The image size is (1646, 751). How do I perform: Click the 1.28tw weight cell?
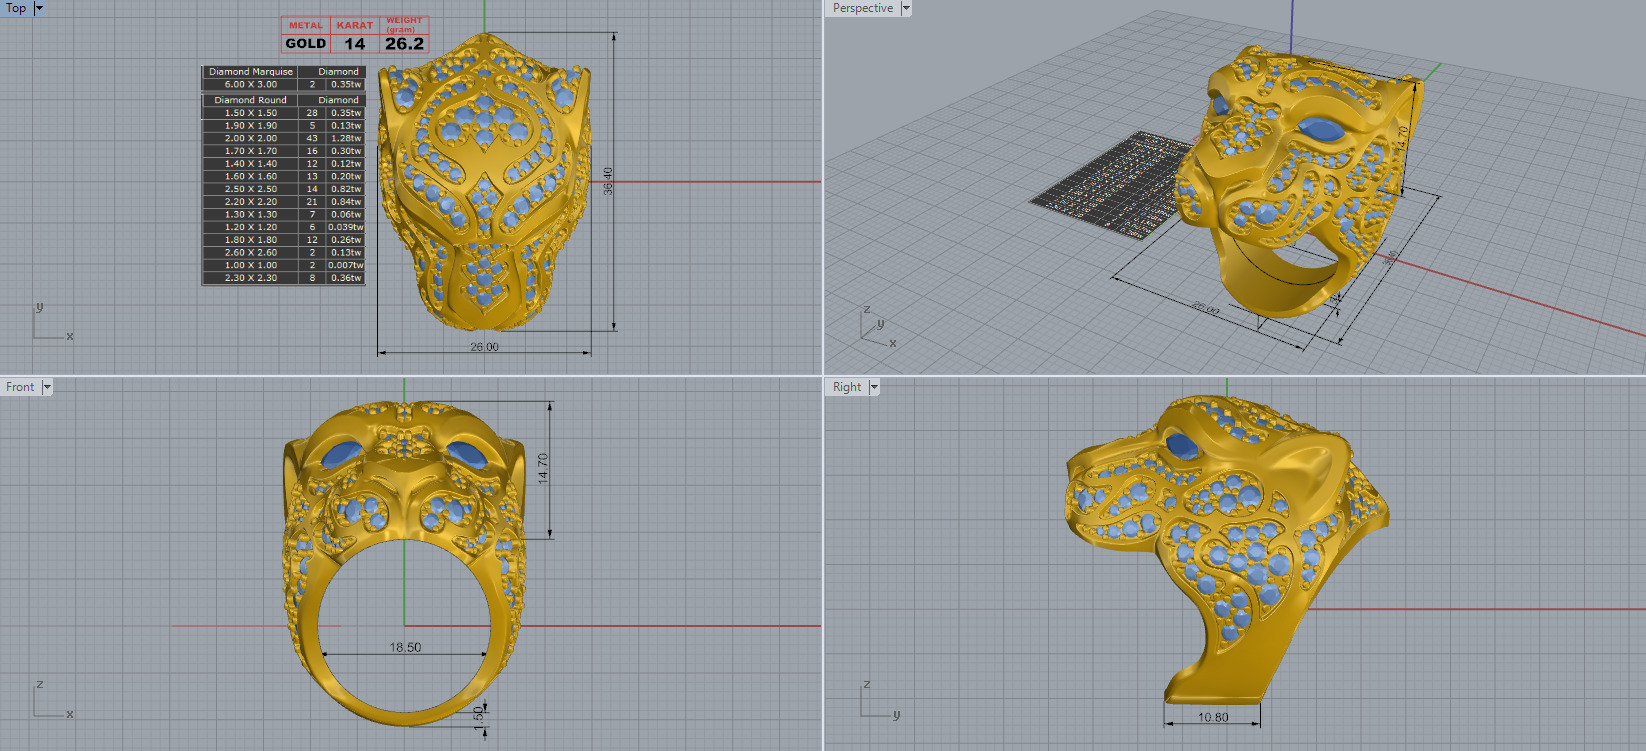346,138
